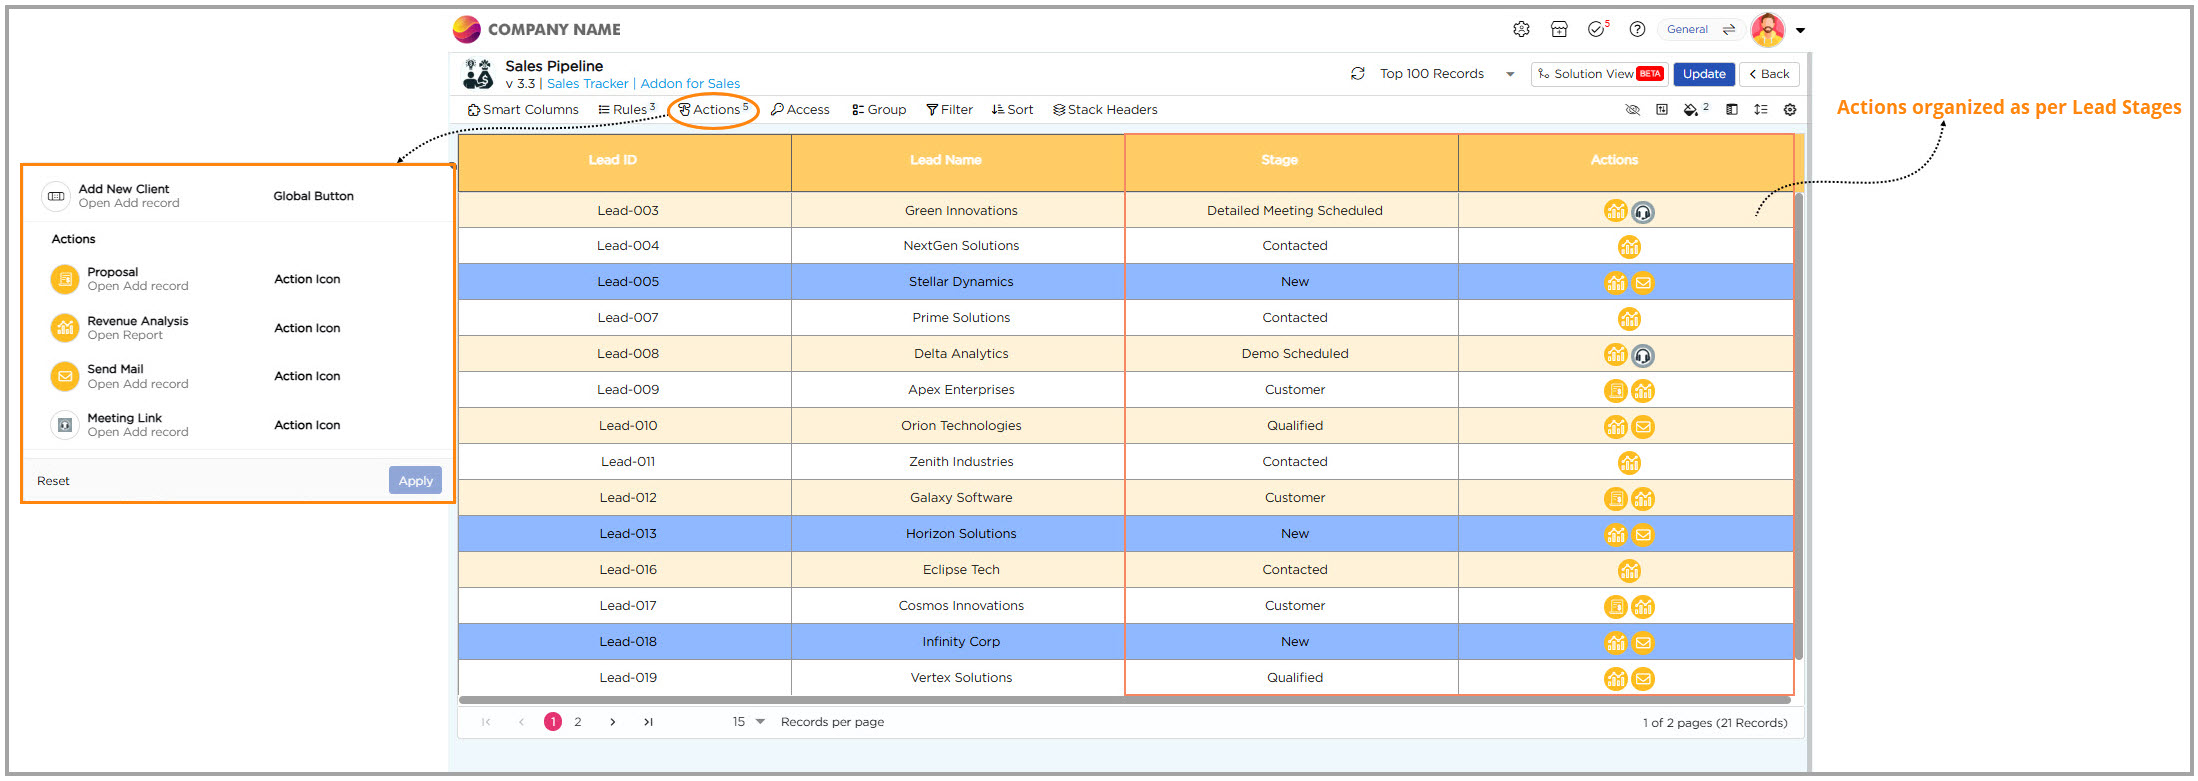The height and width of the screenshot is (781, 2198).
Task: Click Meeting Link icon for Lead-008
Action: (1643, 355)
